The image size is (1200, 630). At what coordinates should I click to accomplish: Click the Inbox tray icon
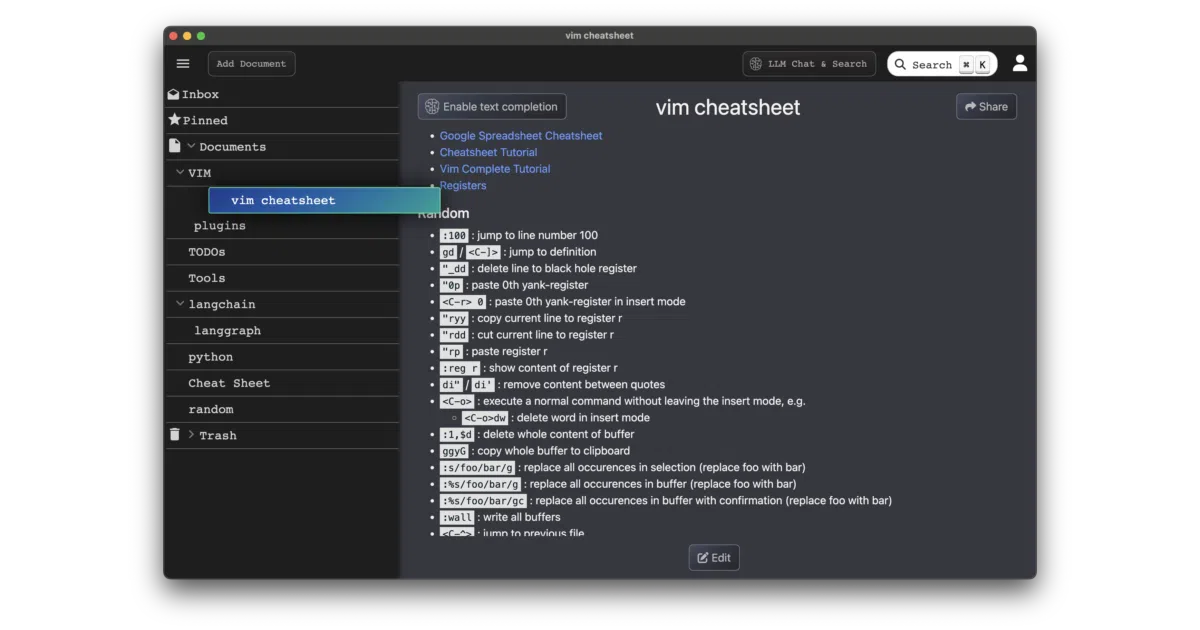click(x=174, y=94)
